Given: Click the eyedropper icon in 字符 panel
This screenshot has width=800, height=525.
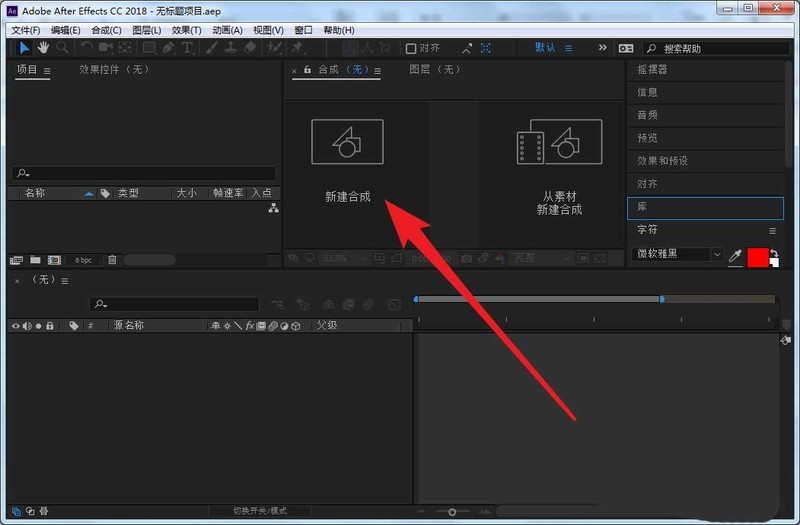Looking at the screenshot, I should 735,256.
